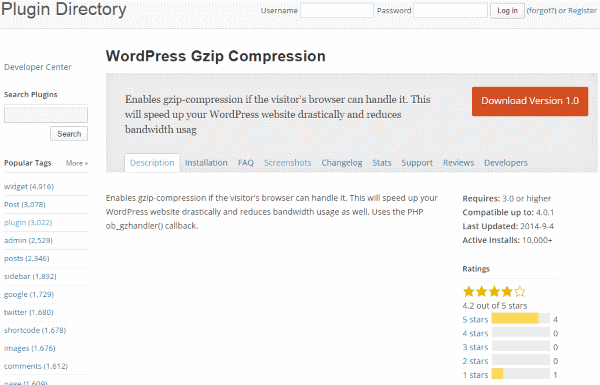
Task: Switch to the Reviews tab
Action: pos(458,163)
